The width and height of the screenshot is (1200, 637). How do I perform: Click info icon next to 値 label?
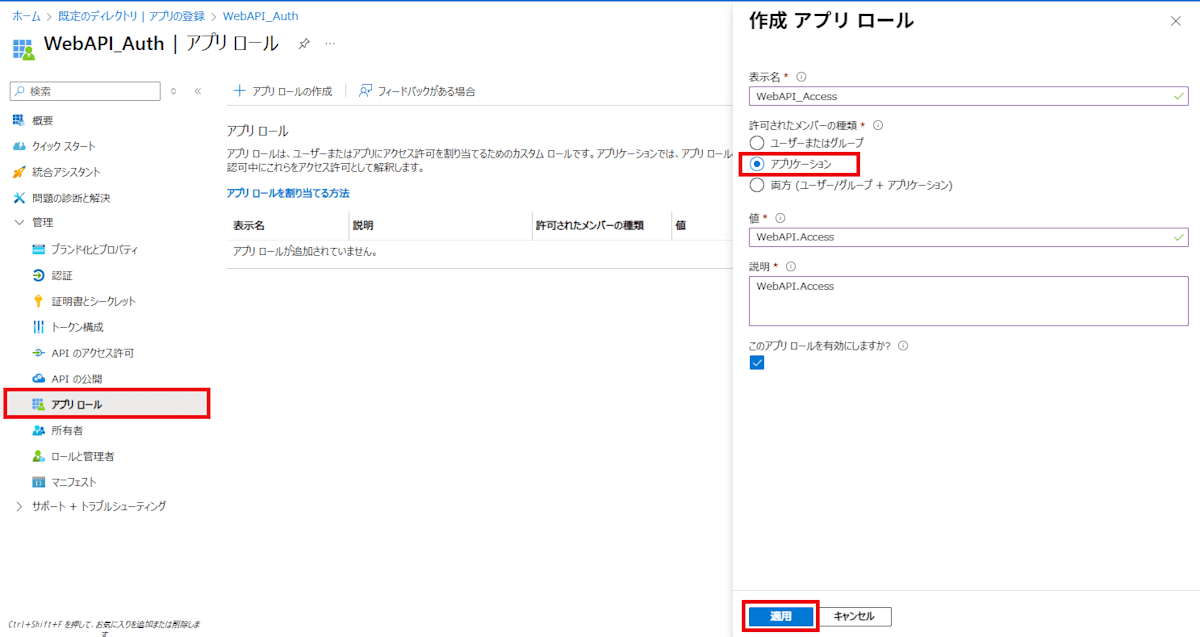(780, 217)
